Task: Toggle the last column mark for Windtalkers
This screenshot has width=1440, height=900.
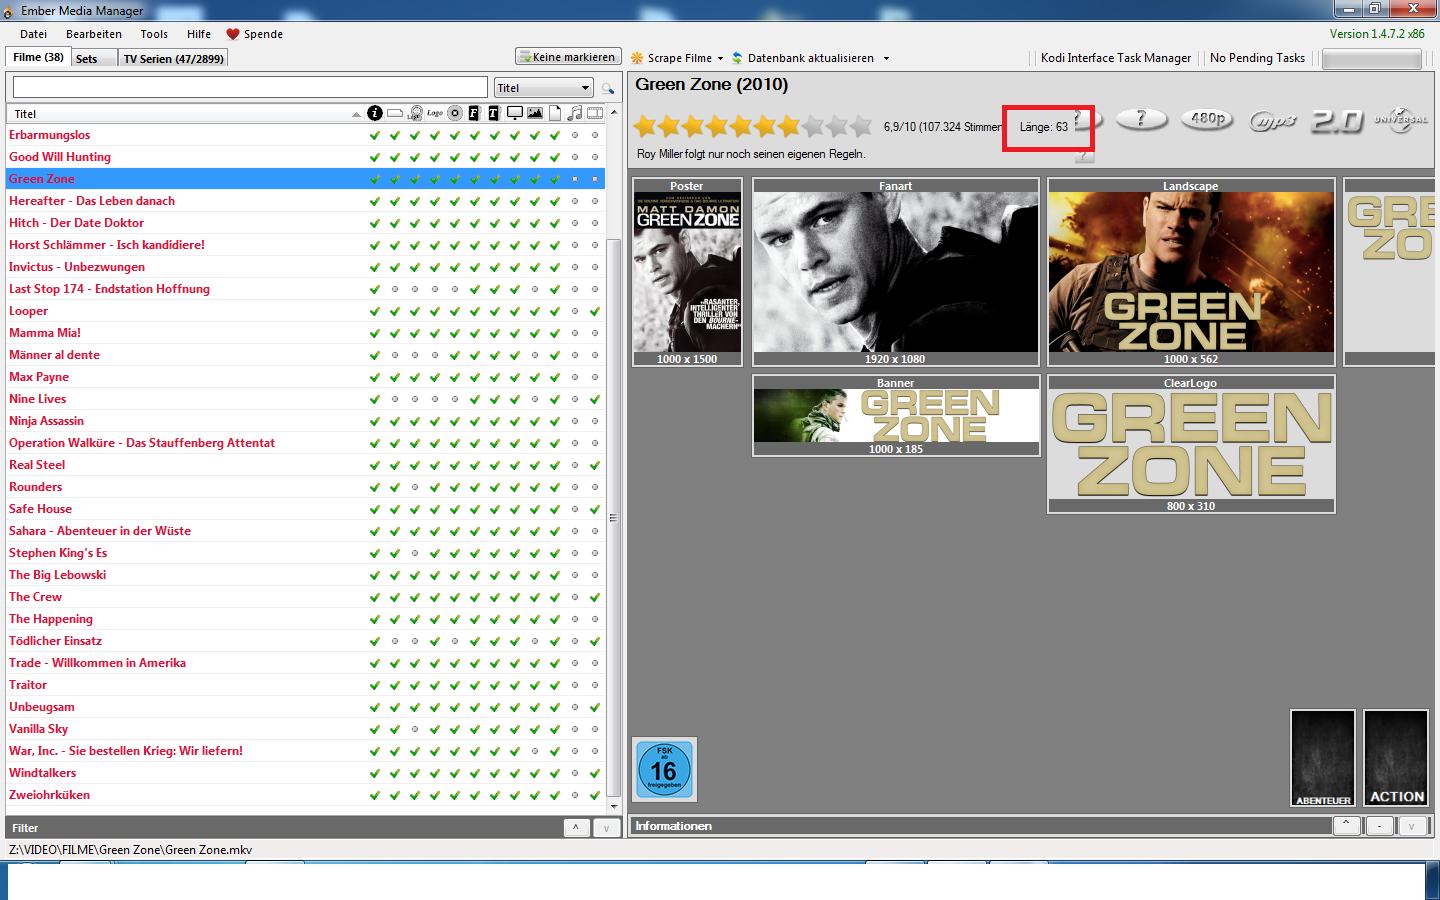Action: [595, 773]
